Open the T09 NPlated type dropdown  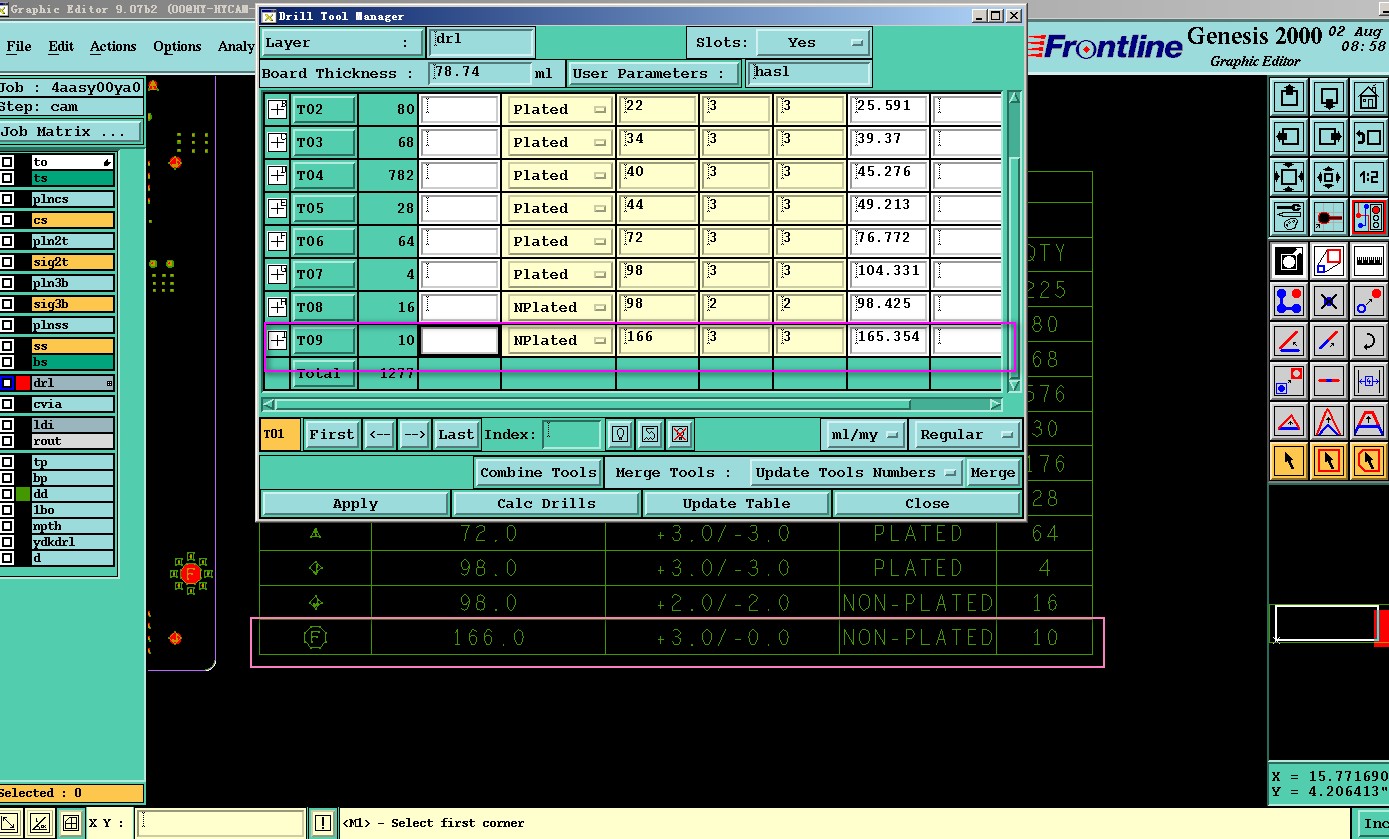pyautogui.click(x=560, y=340)
